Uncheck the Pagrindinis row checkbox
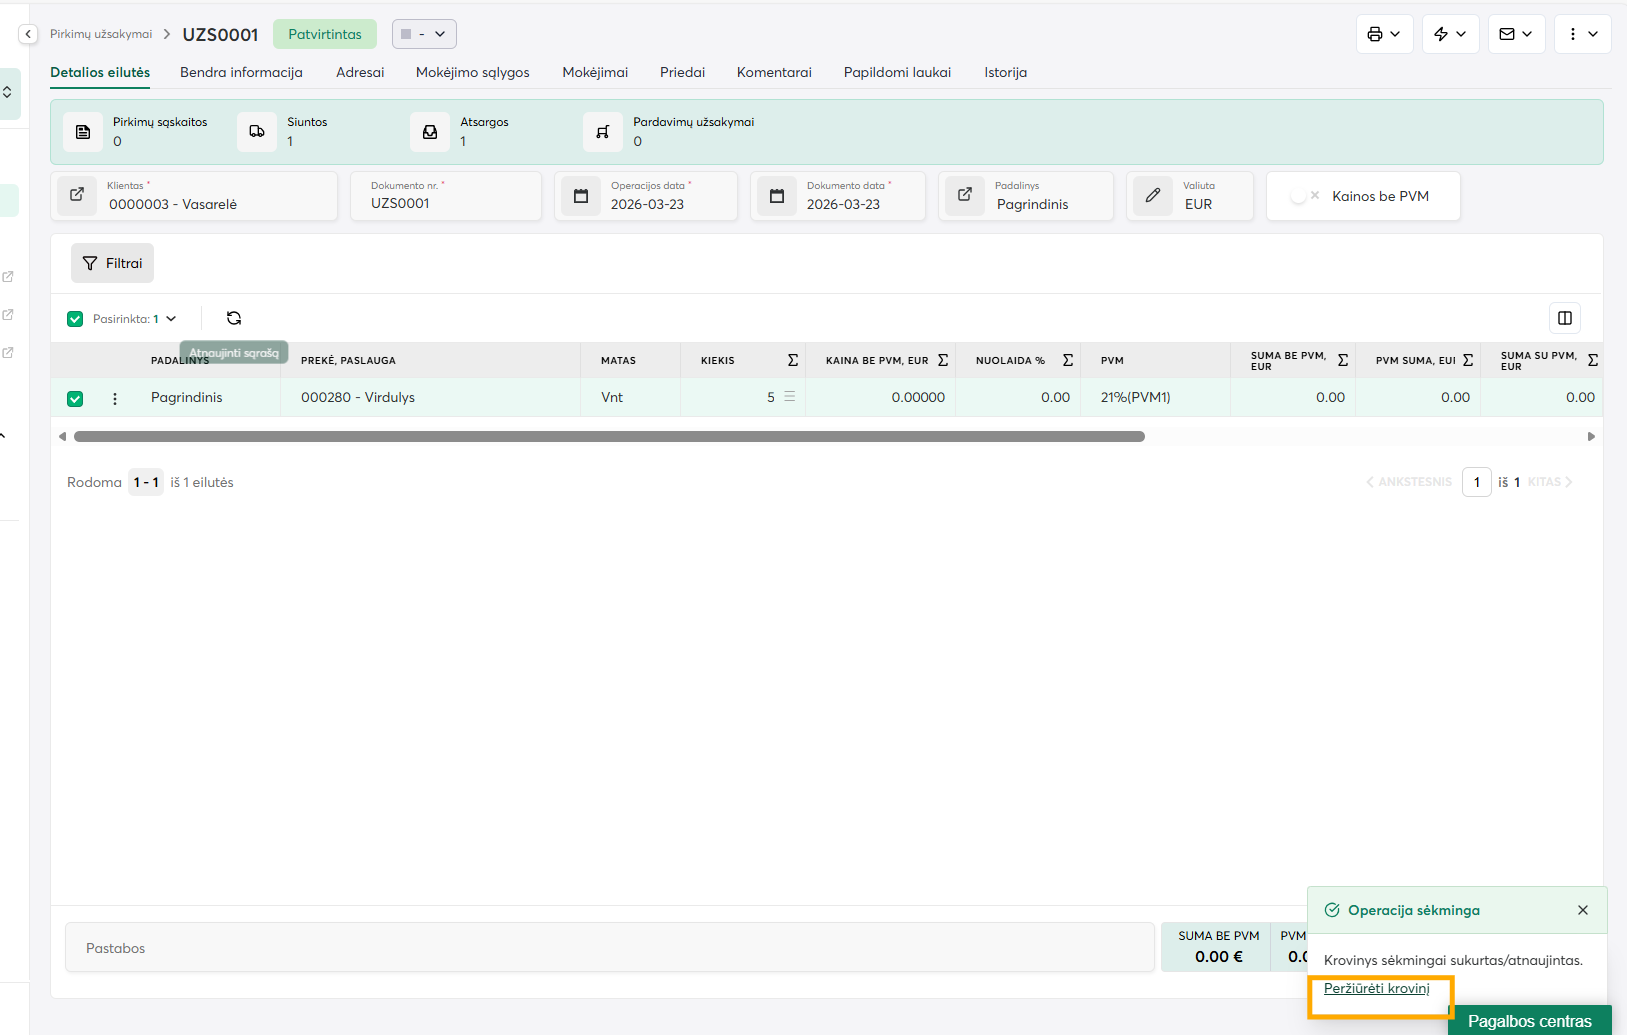Viewport: 1627px width, 1035px height. (x=75, y=398)
